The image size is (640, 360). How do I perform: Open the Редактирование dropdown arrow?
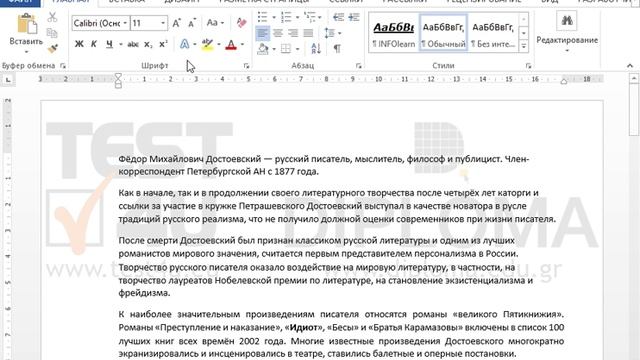[x=567, y=51]
